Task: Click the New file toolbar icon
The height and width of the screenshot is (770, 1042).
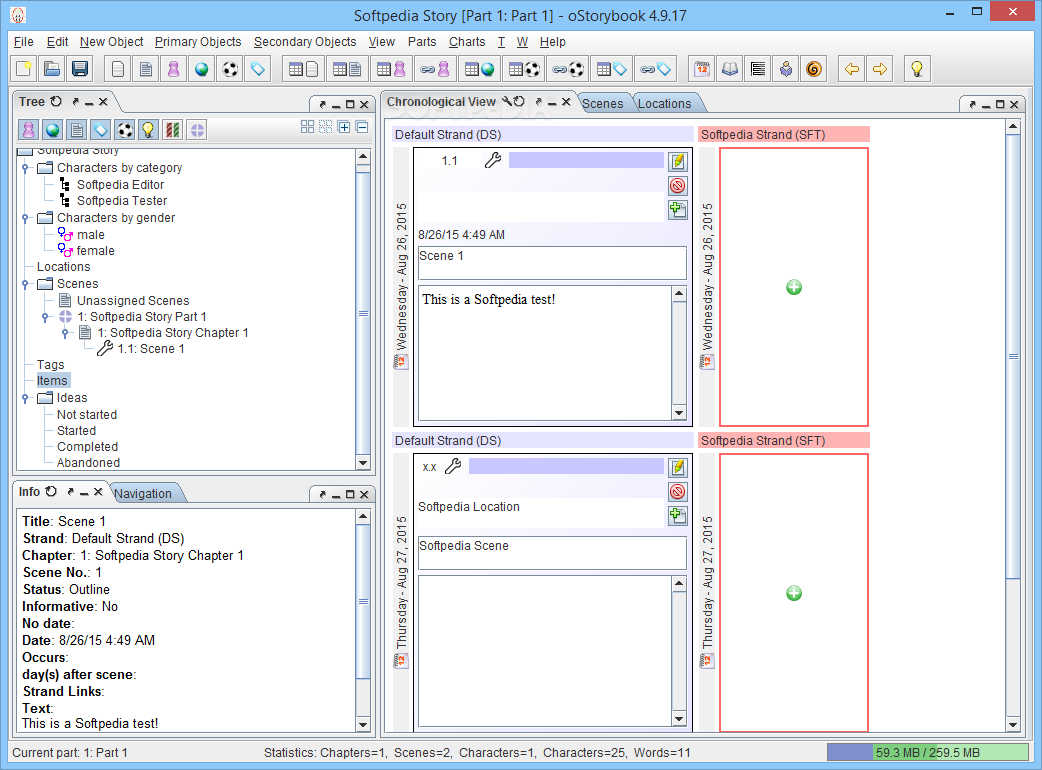Action: pyautogui.click(x=24, y=68)
